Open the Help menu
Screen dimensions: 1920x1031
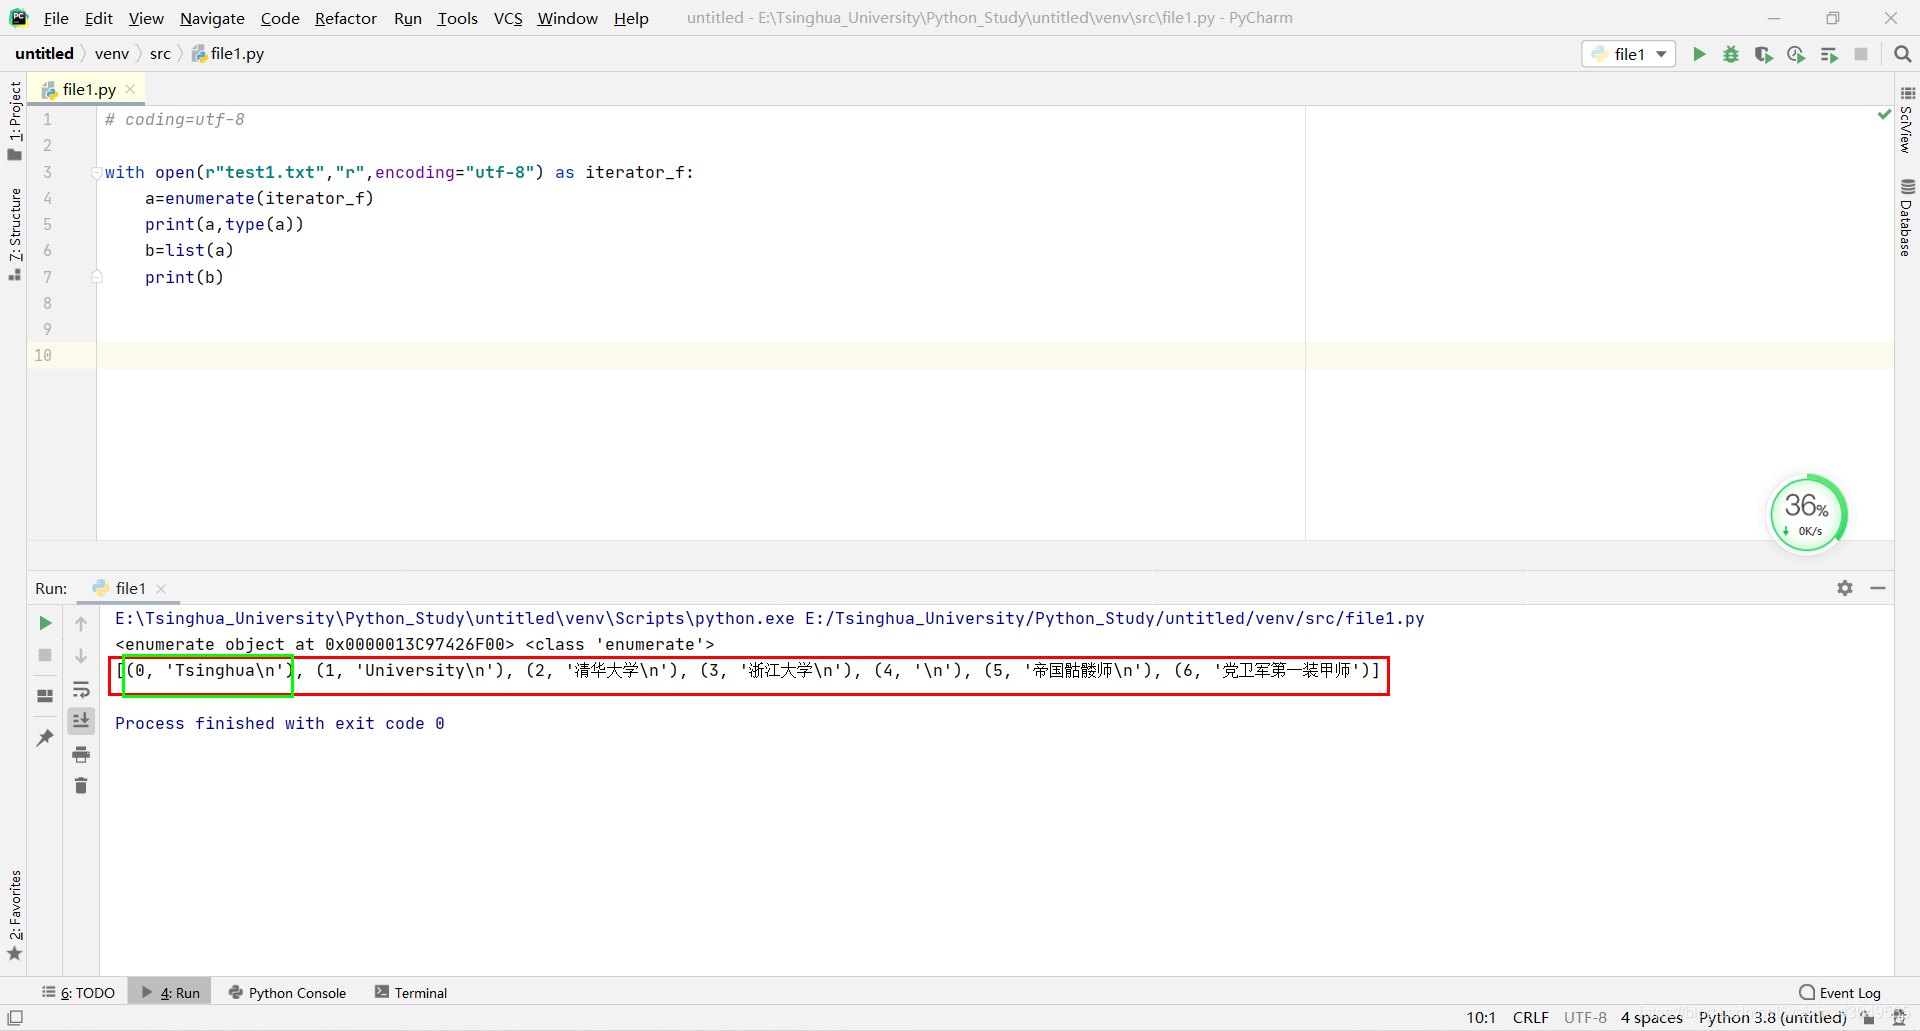click(631, 18)
